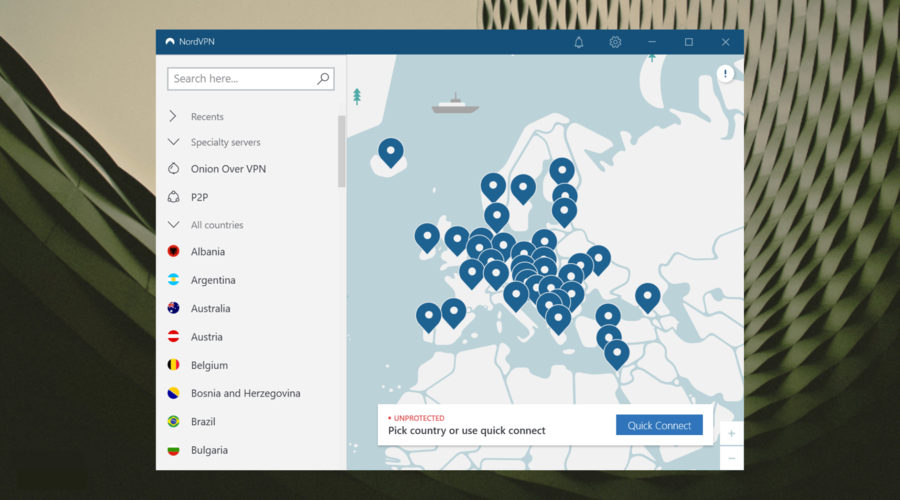Image resolution: width=900 pixels, height=500 pixels.
Task: Expand the Recents section
Action: click(x=173, y=117)
